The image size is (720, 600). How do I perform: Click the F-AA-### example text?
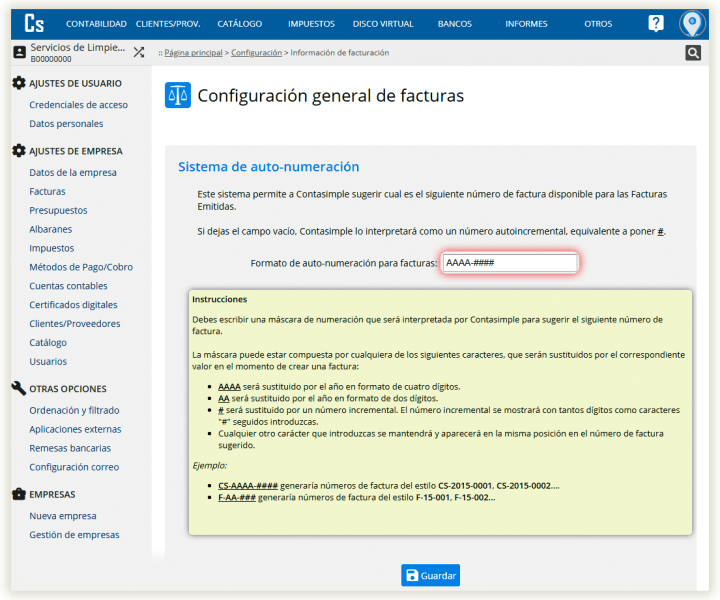pyautogui.click(x=237, y=498)
